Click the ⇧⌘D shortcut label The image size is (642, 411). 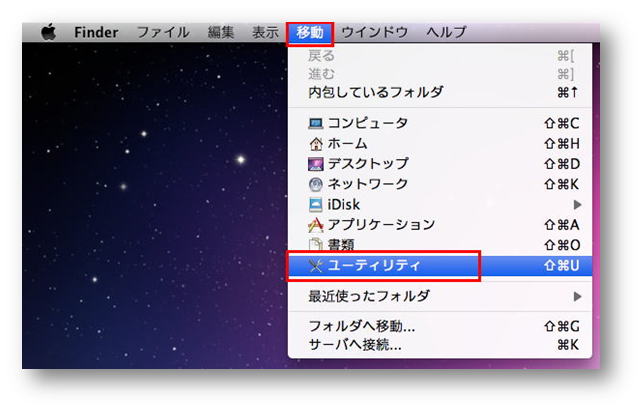pos(562,164)
